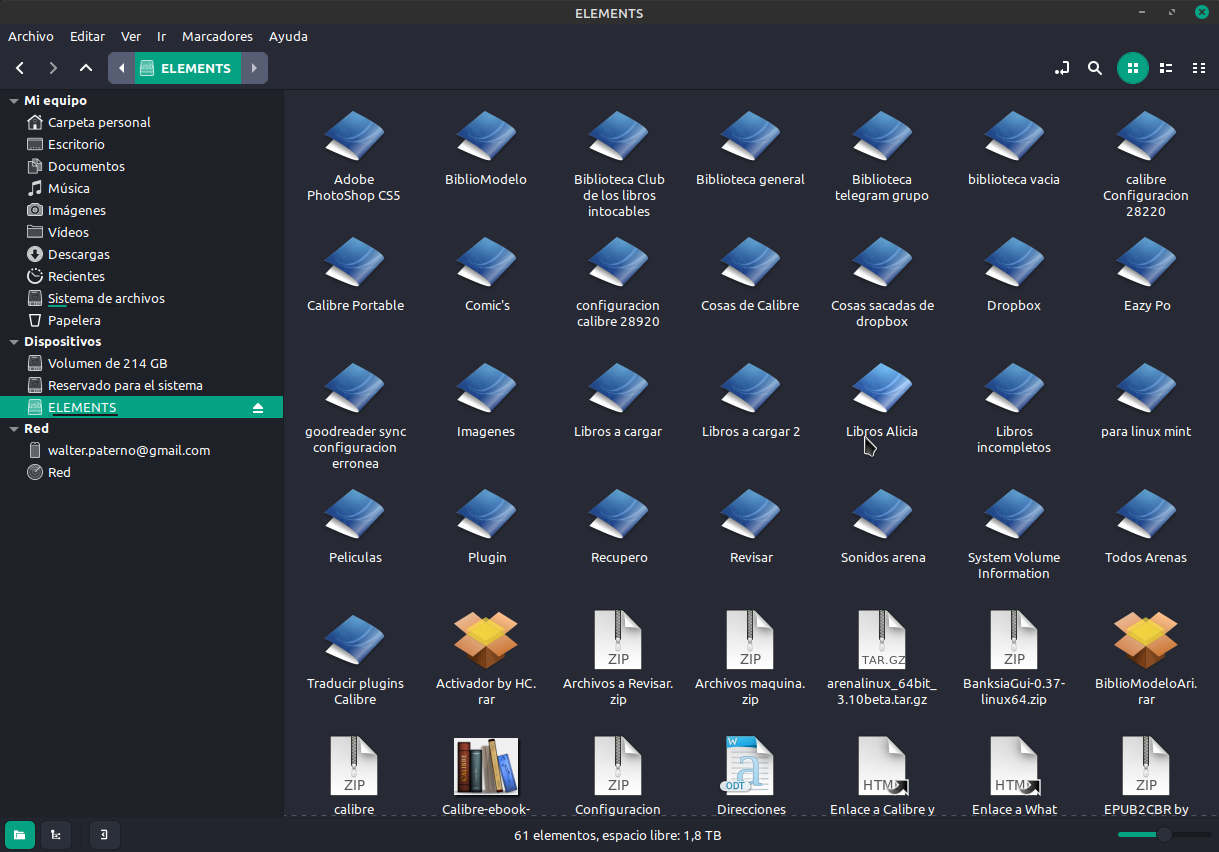Open the Editar menu

[87, 36]
